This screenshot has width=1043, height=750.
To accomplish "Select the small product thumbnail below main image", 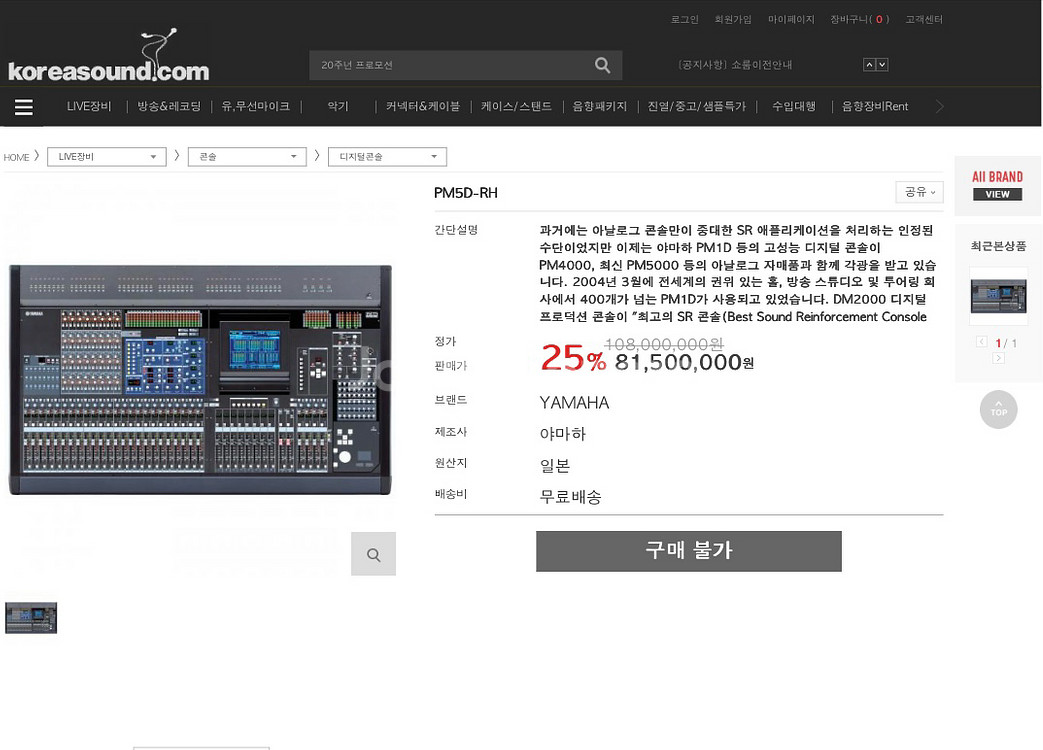I will click(31, 618).
